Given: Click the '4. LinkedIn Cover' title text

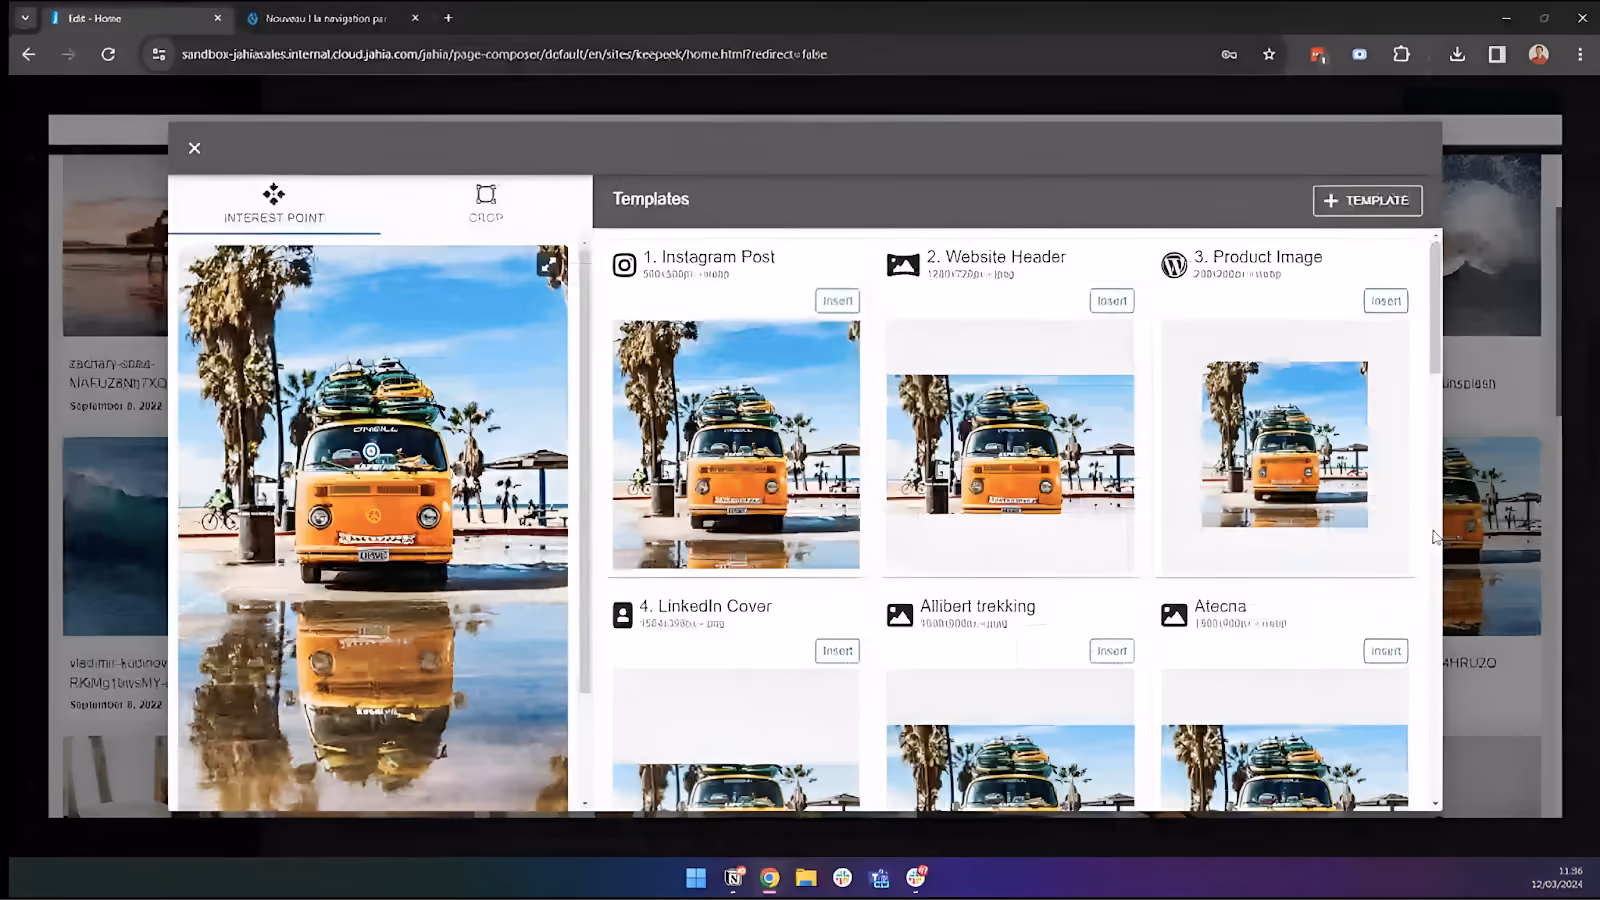Looking at the screenshot, I should (x=706, y=606).
